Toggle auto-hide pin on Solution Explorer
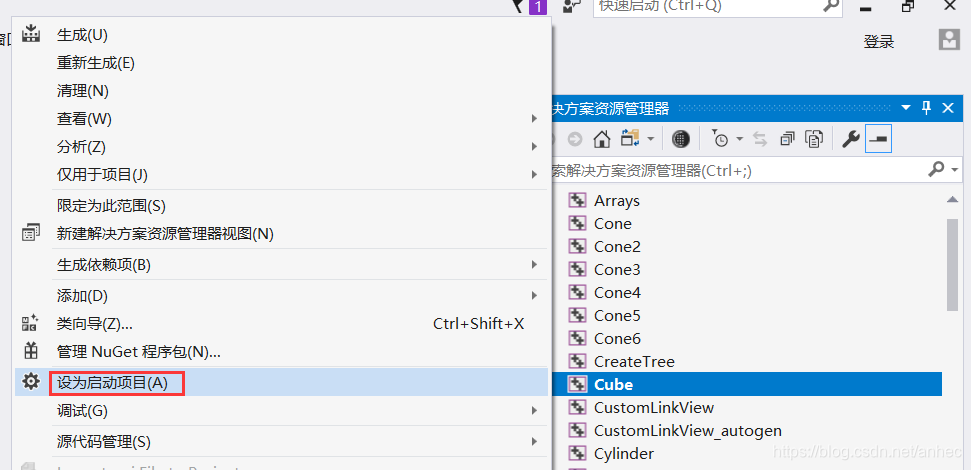 pyautogui.click(x=926, y=108)
